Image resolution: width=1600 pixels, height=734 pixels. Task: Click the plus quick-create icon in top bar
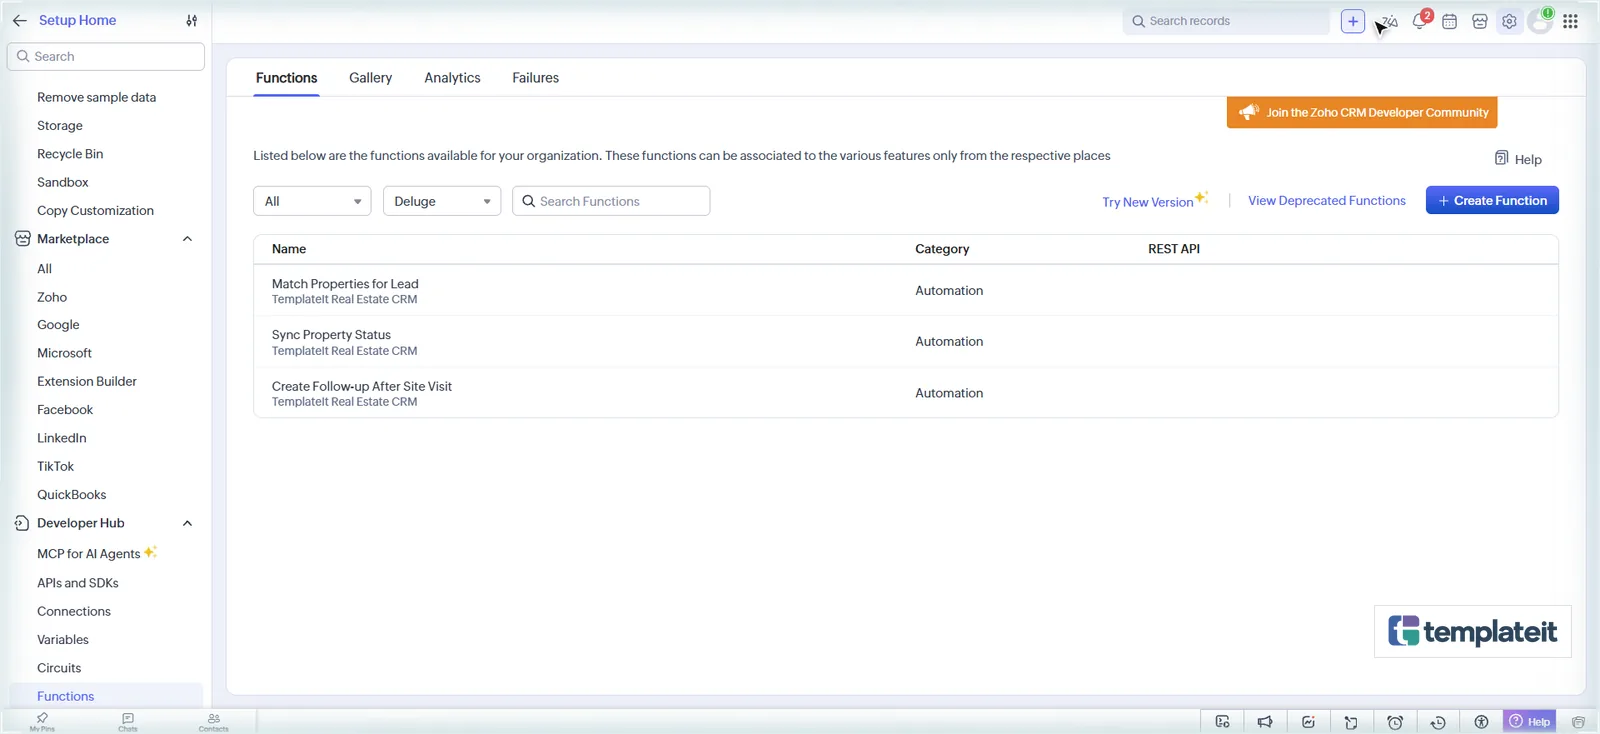[1352, 21]
